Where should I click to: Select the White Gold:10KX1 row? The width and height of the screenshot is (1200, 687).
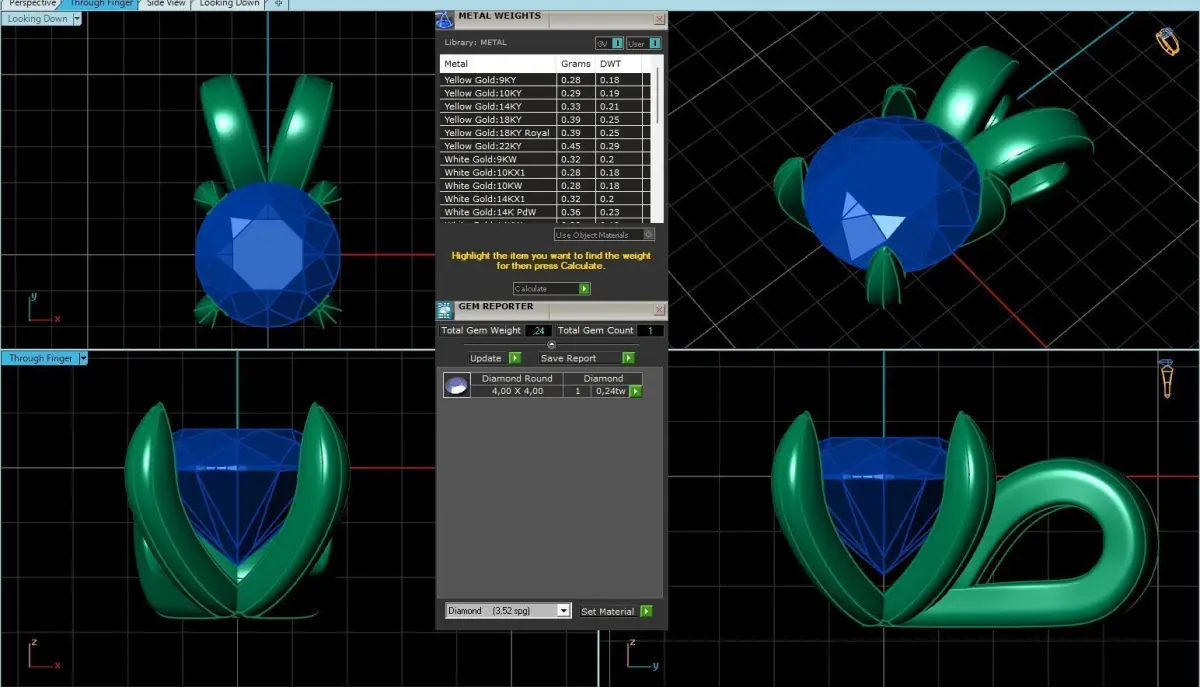tap(545, 172)
